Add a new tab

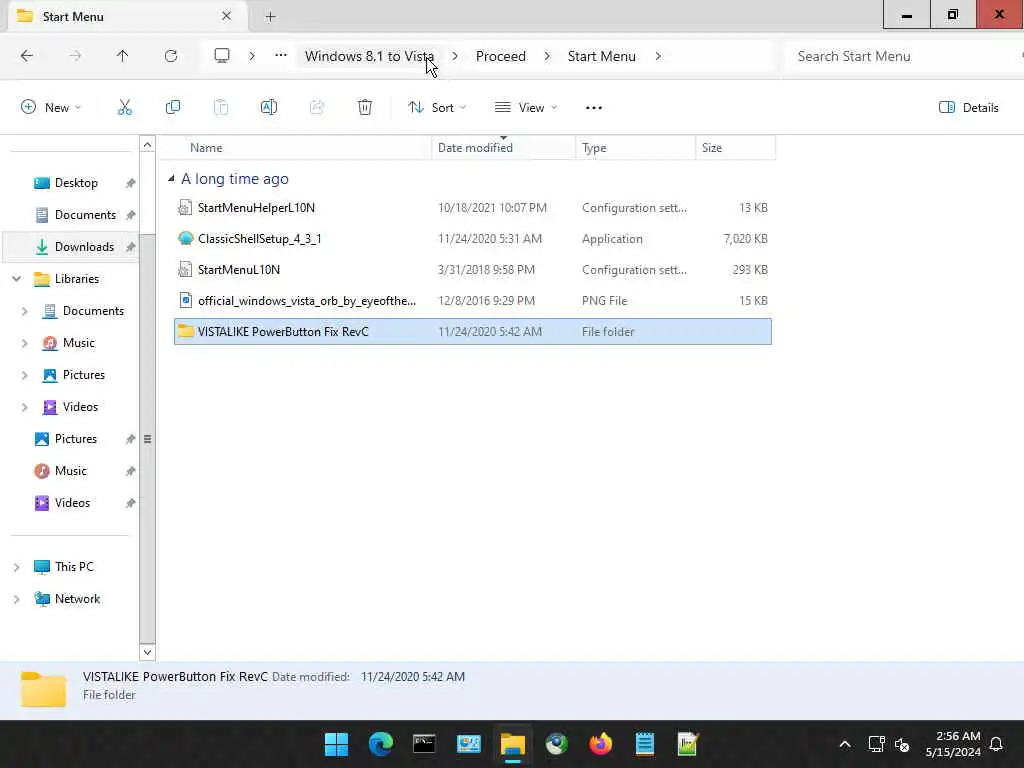[x=270, y=16]
